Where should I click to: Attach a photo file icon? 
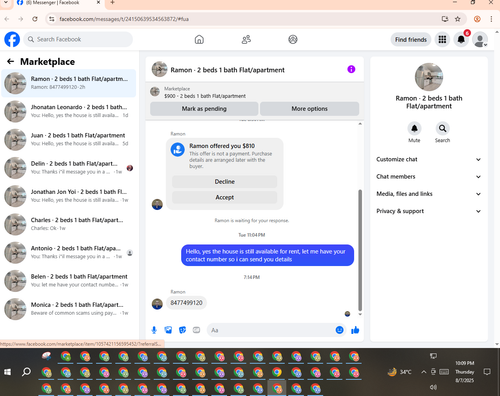pos(168,330)
